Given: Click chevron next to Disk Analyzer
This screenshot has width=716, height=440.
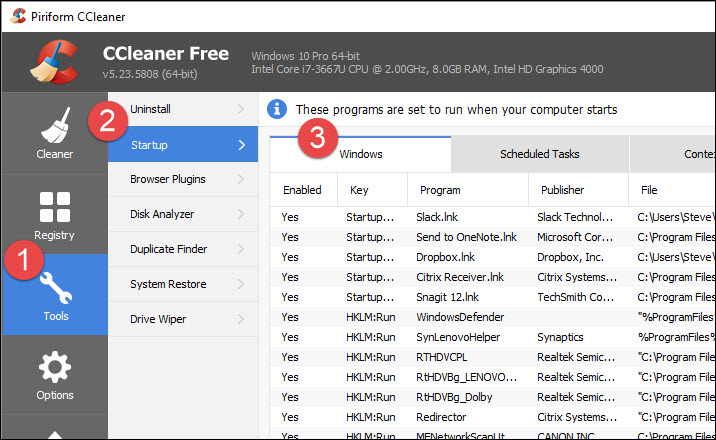Looking at the screenshot, I should pos(241,214).
